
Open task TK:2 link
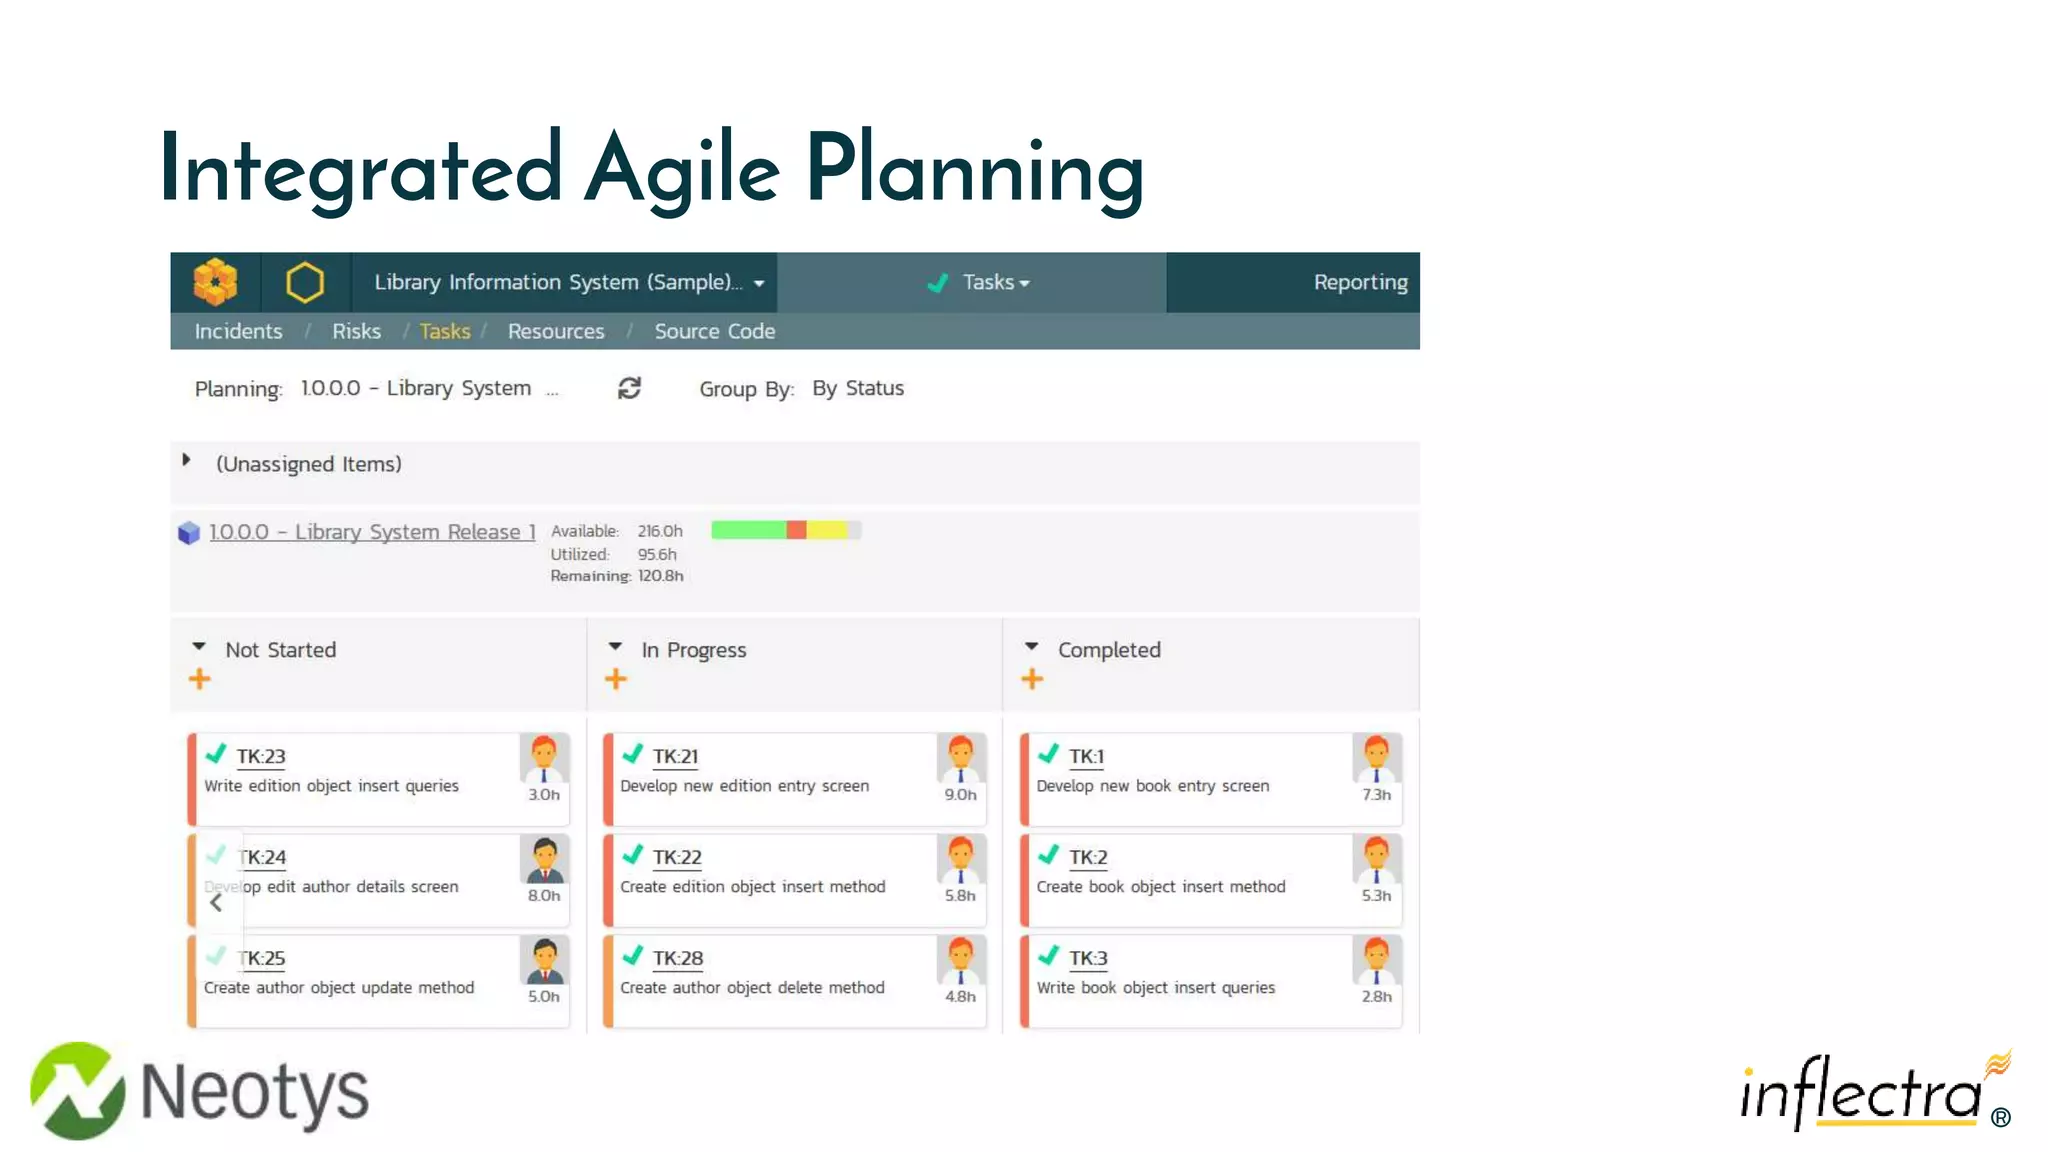[x=1088, y=858]
